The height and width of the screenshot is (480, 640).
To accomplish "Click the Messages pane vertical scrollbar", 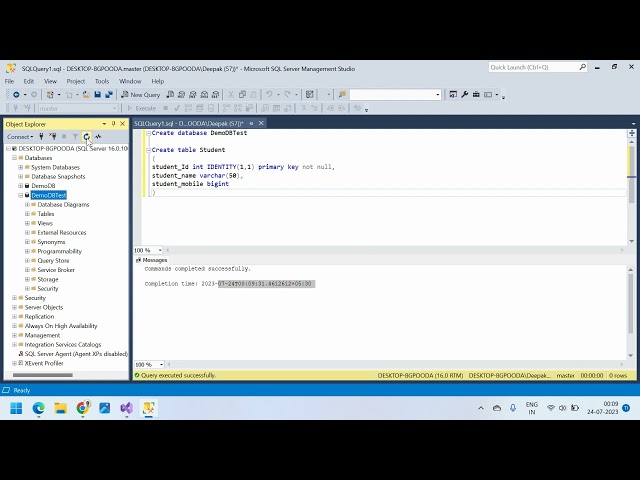I will [x=631, y=311].
